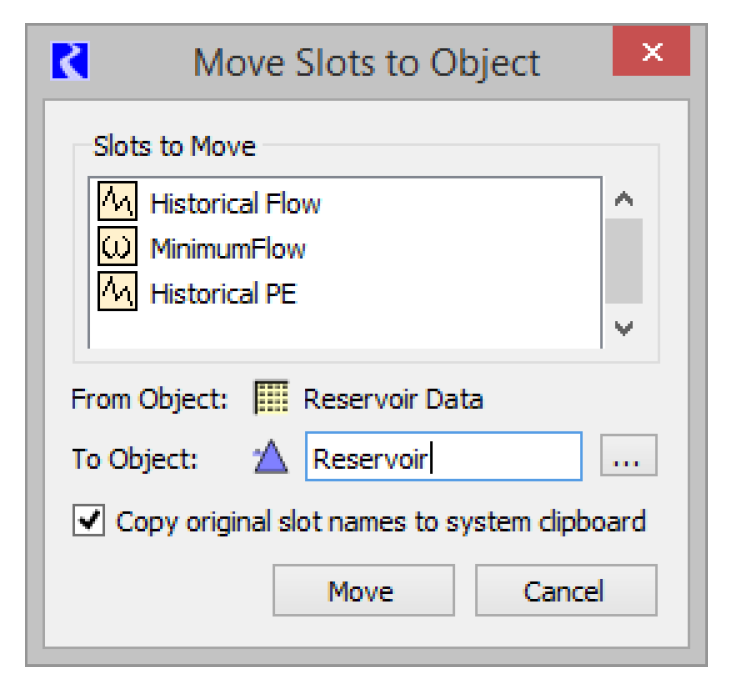This screenshot has height=687, width=732.
Task: Click the RiverWare logo in the title bar
Action: pos(70,61)
